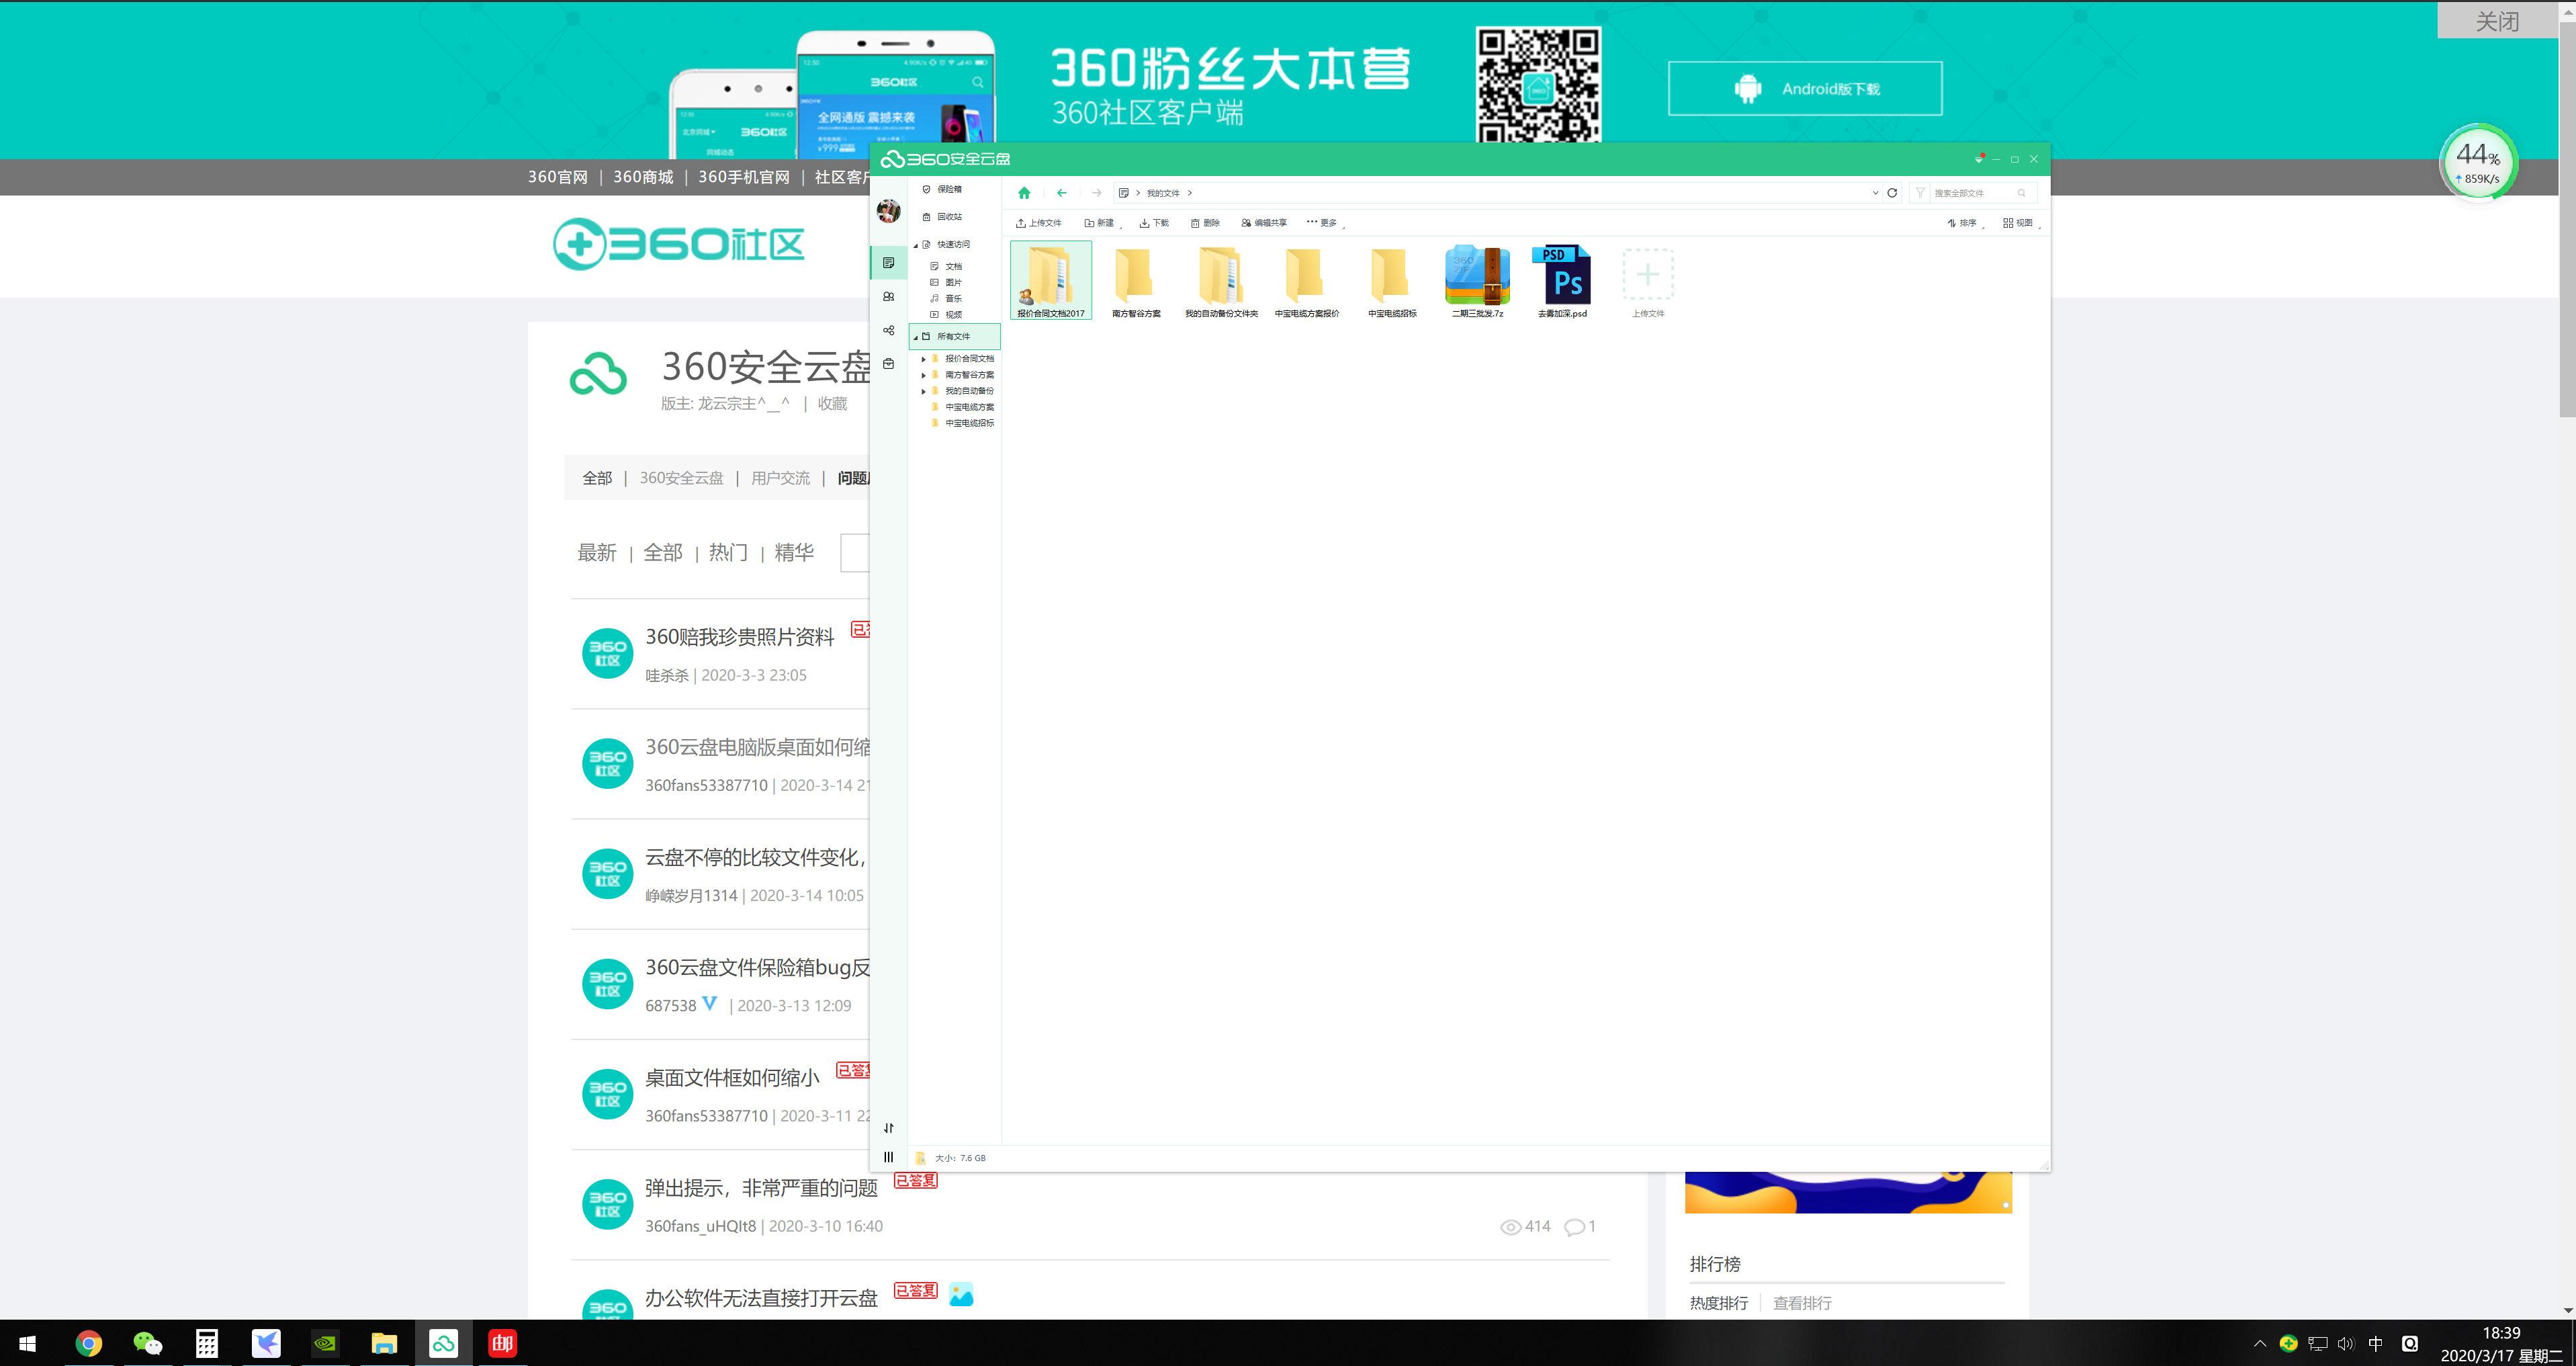This screenshot has height=1366, width=2576.
Task: Open the share sidebar icon in 360云盘
Action: point(888,331)
